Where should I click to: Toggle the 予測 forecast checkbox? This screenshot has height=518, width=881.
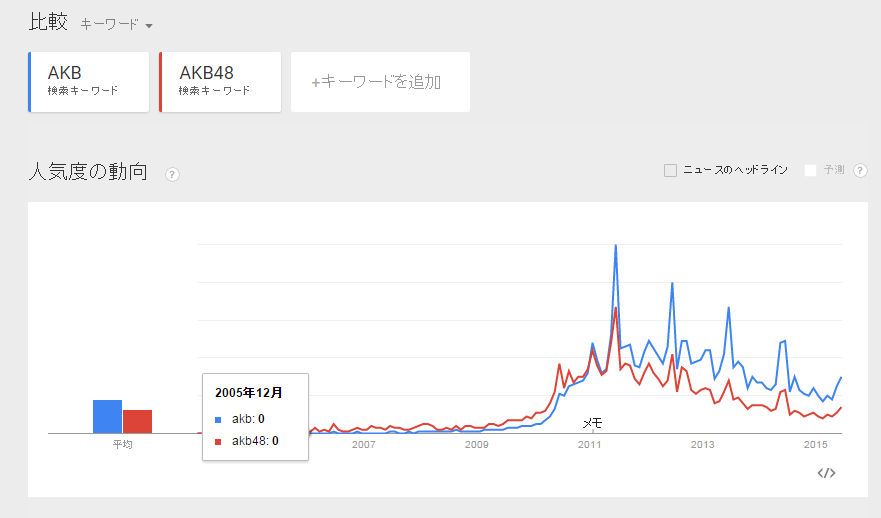coord(811,170)
